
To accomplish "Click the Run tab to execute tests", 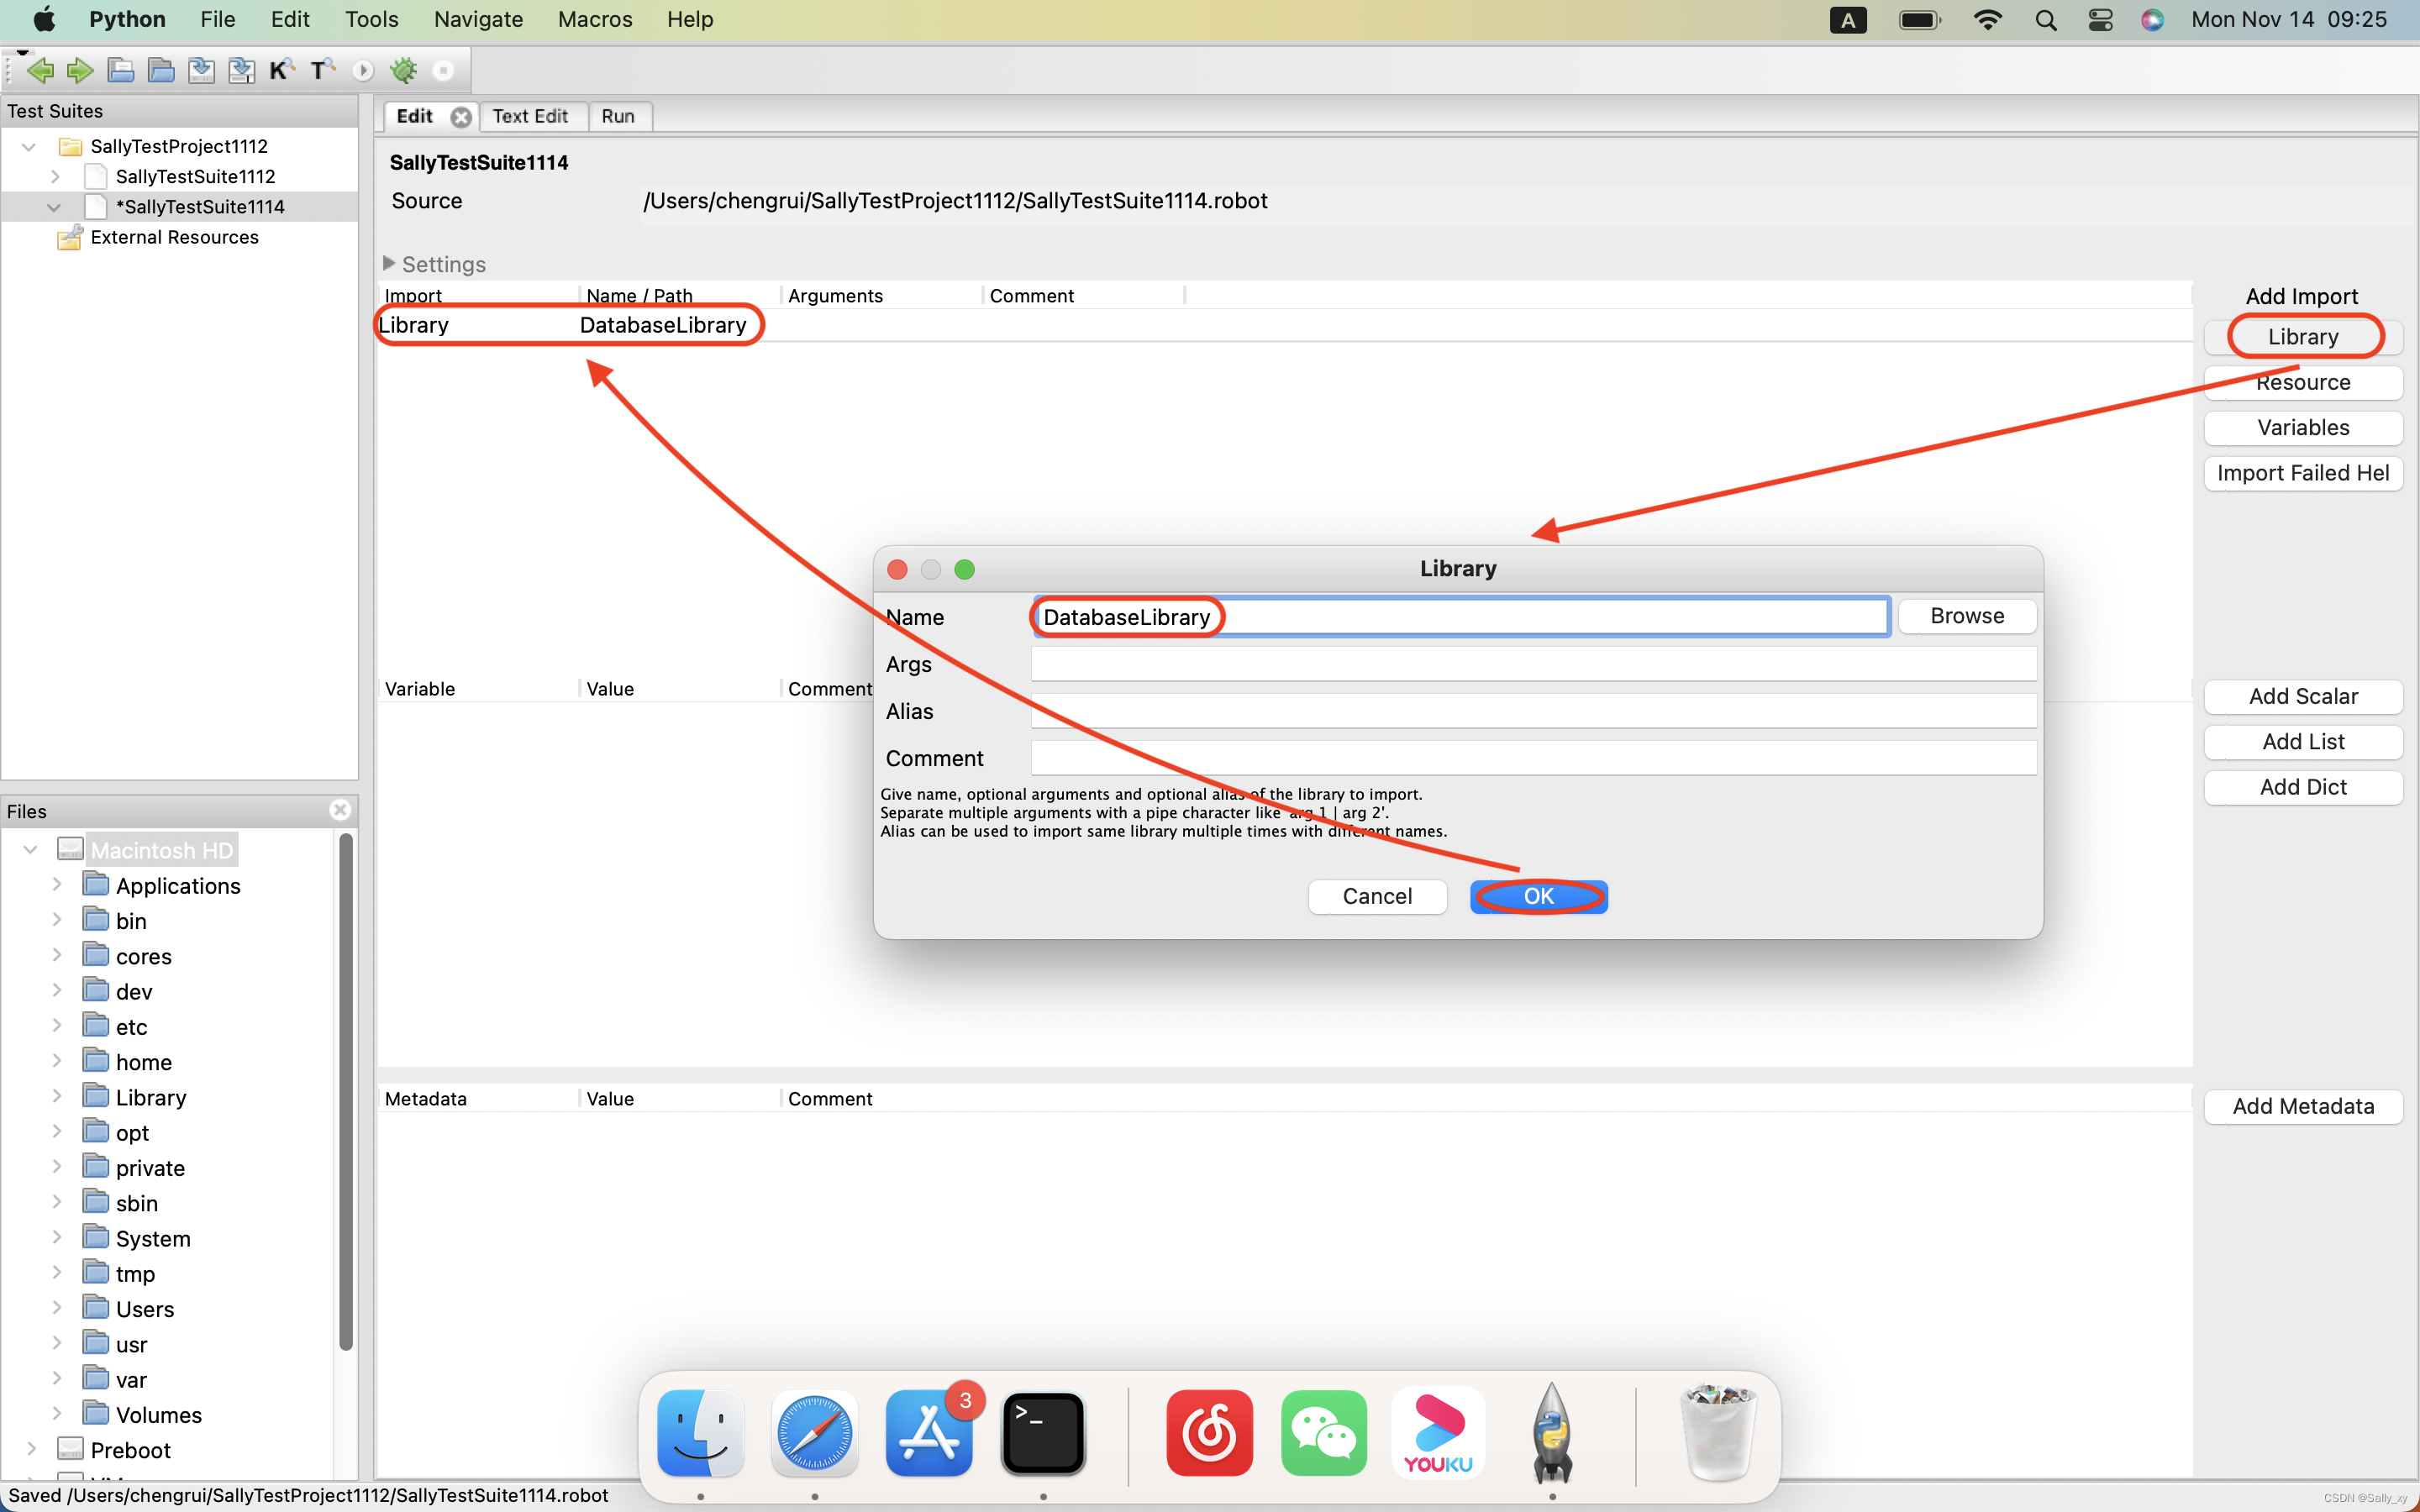I will point(618,115).
